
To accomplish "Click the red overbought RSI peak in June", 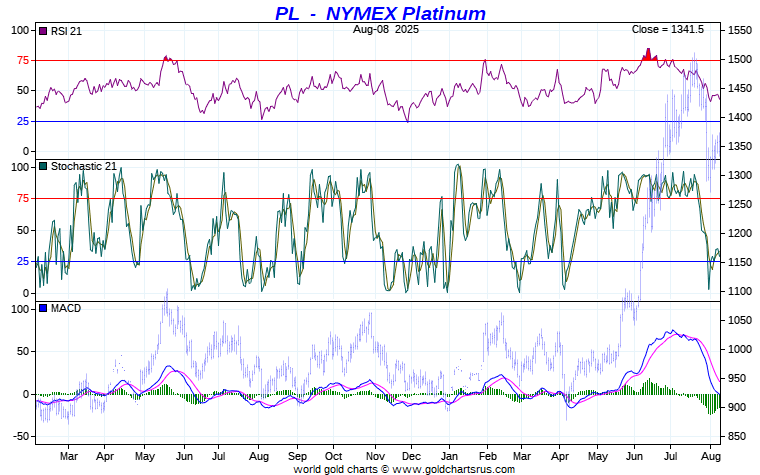I will (649, 55).
